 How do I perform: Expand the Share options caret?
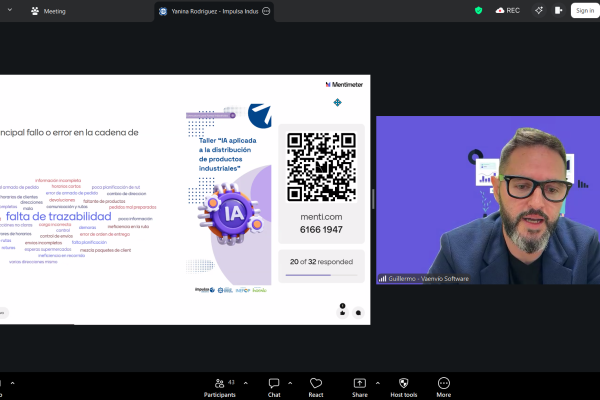point(379,381)
